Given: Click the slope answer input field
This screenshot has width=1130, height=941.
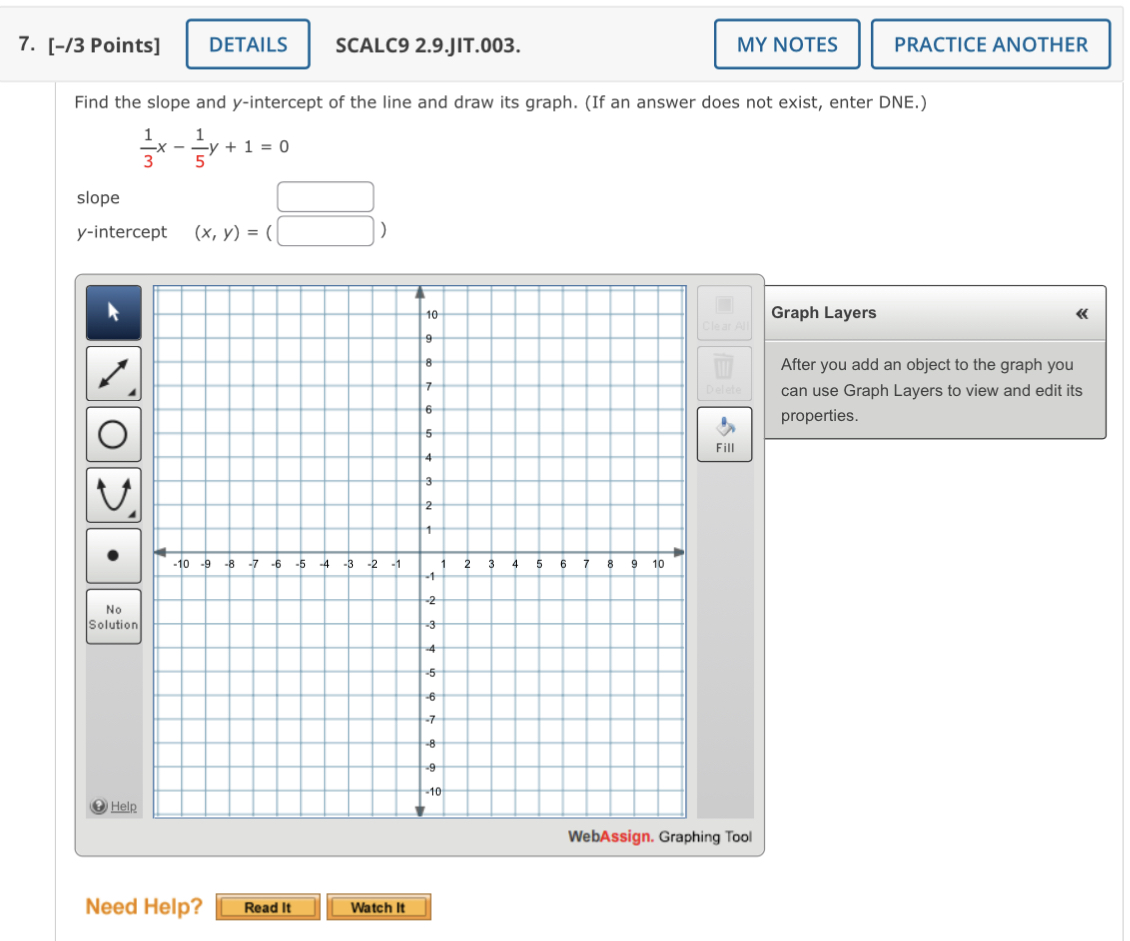Looking at the screenshot, I should pyautogui.click(x=325, y=196).
